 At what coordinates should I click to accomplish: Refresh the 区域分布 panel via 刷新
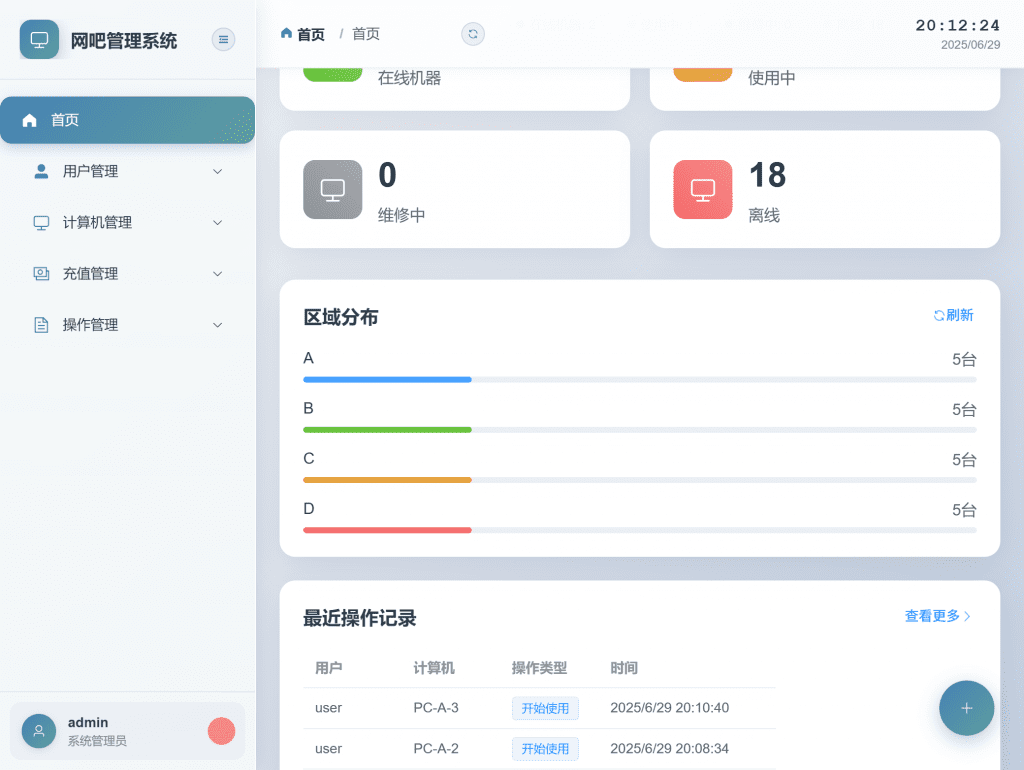(953, 315)
